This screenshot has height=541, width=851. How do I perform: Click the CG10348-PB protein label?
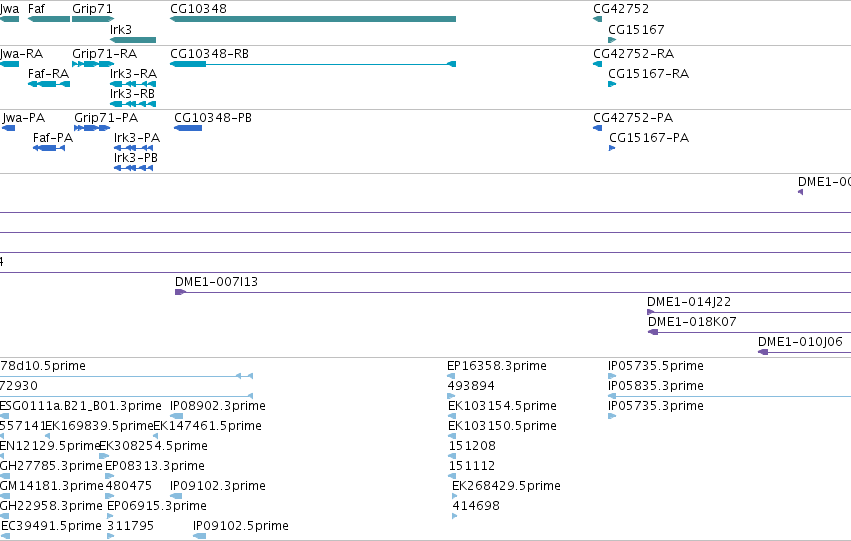(213, 118)
